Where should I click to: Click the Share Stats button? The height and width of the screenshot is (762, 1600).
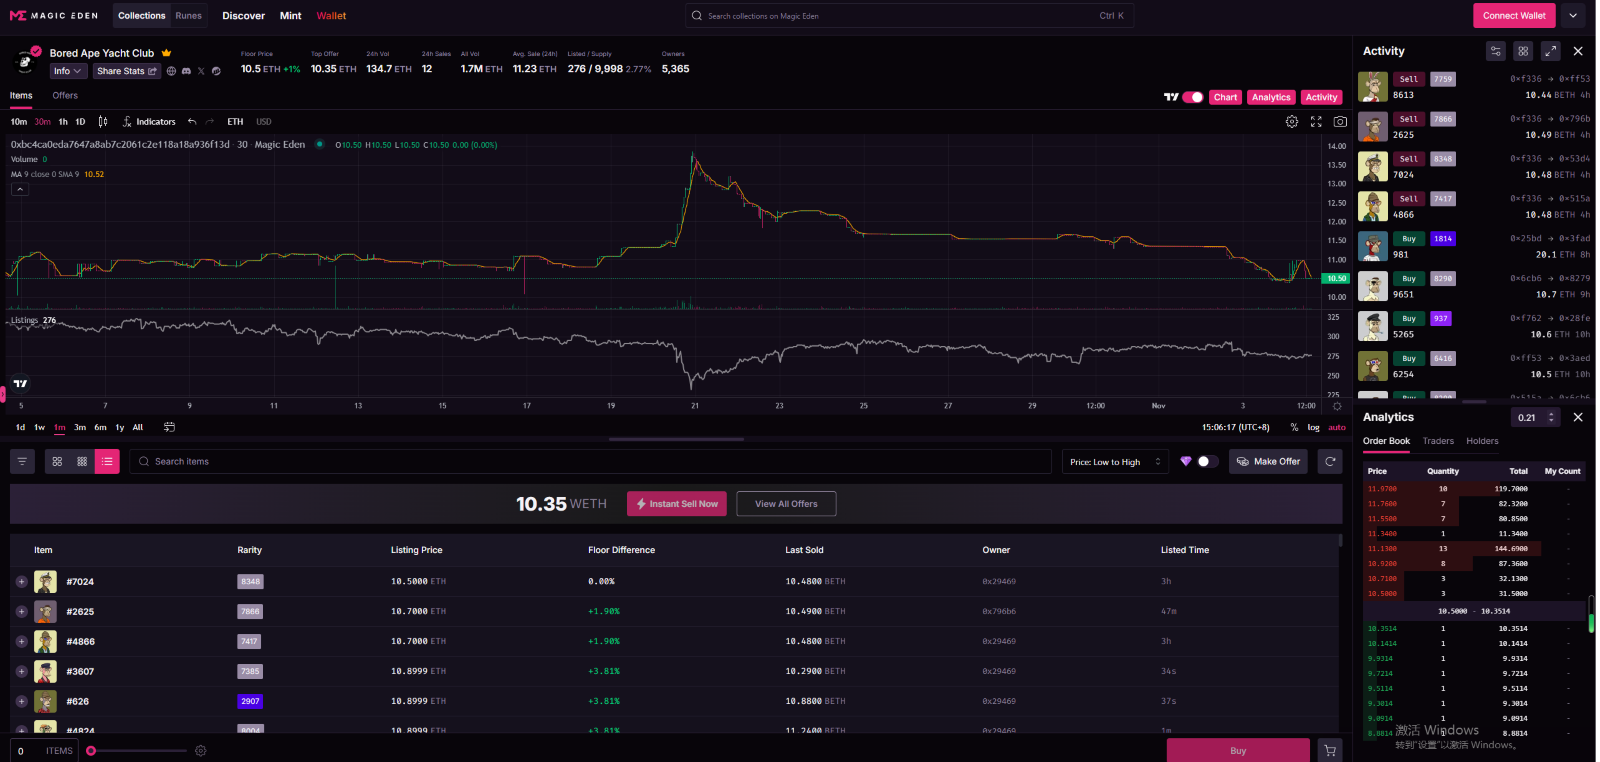(126, 71)
